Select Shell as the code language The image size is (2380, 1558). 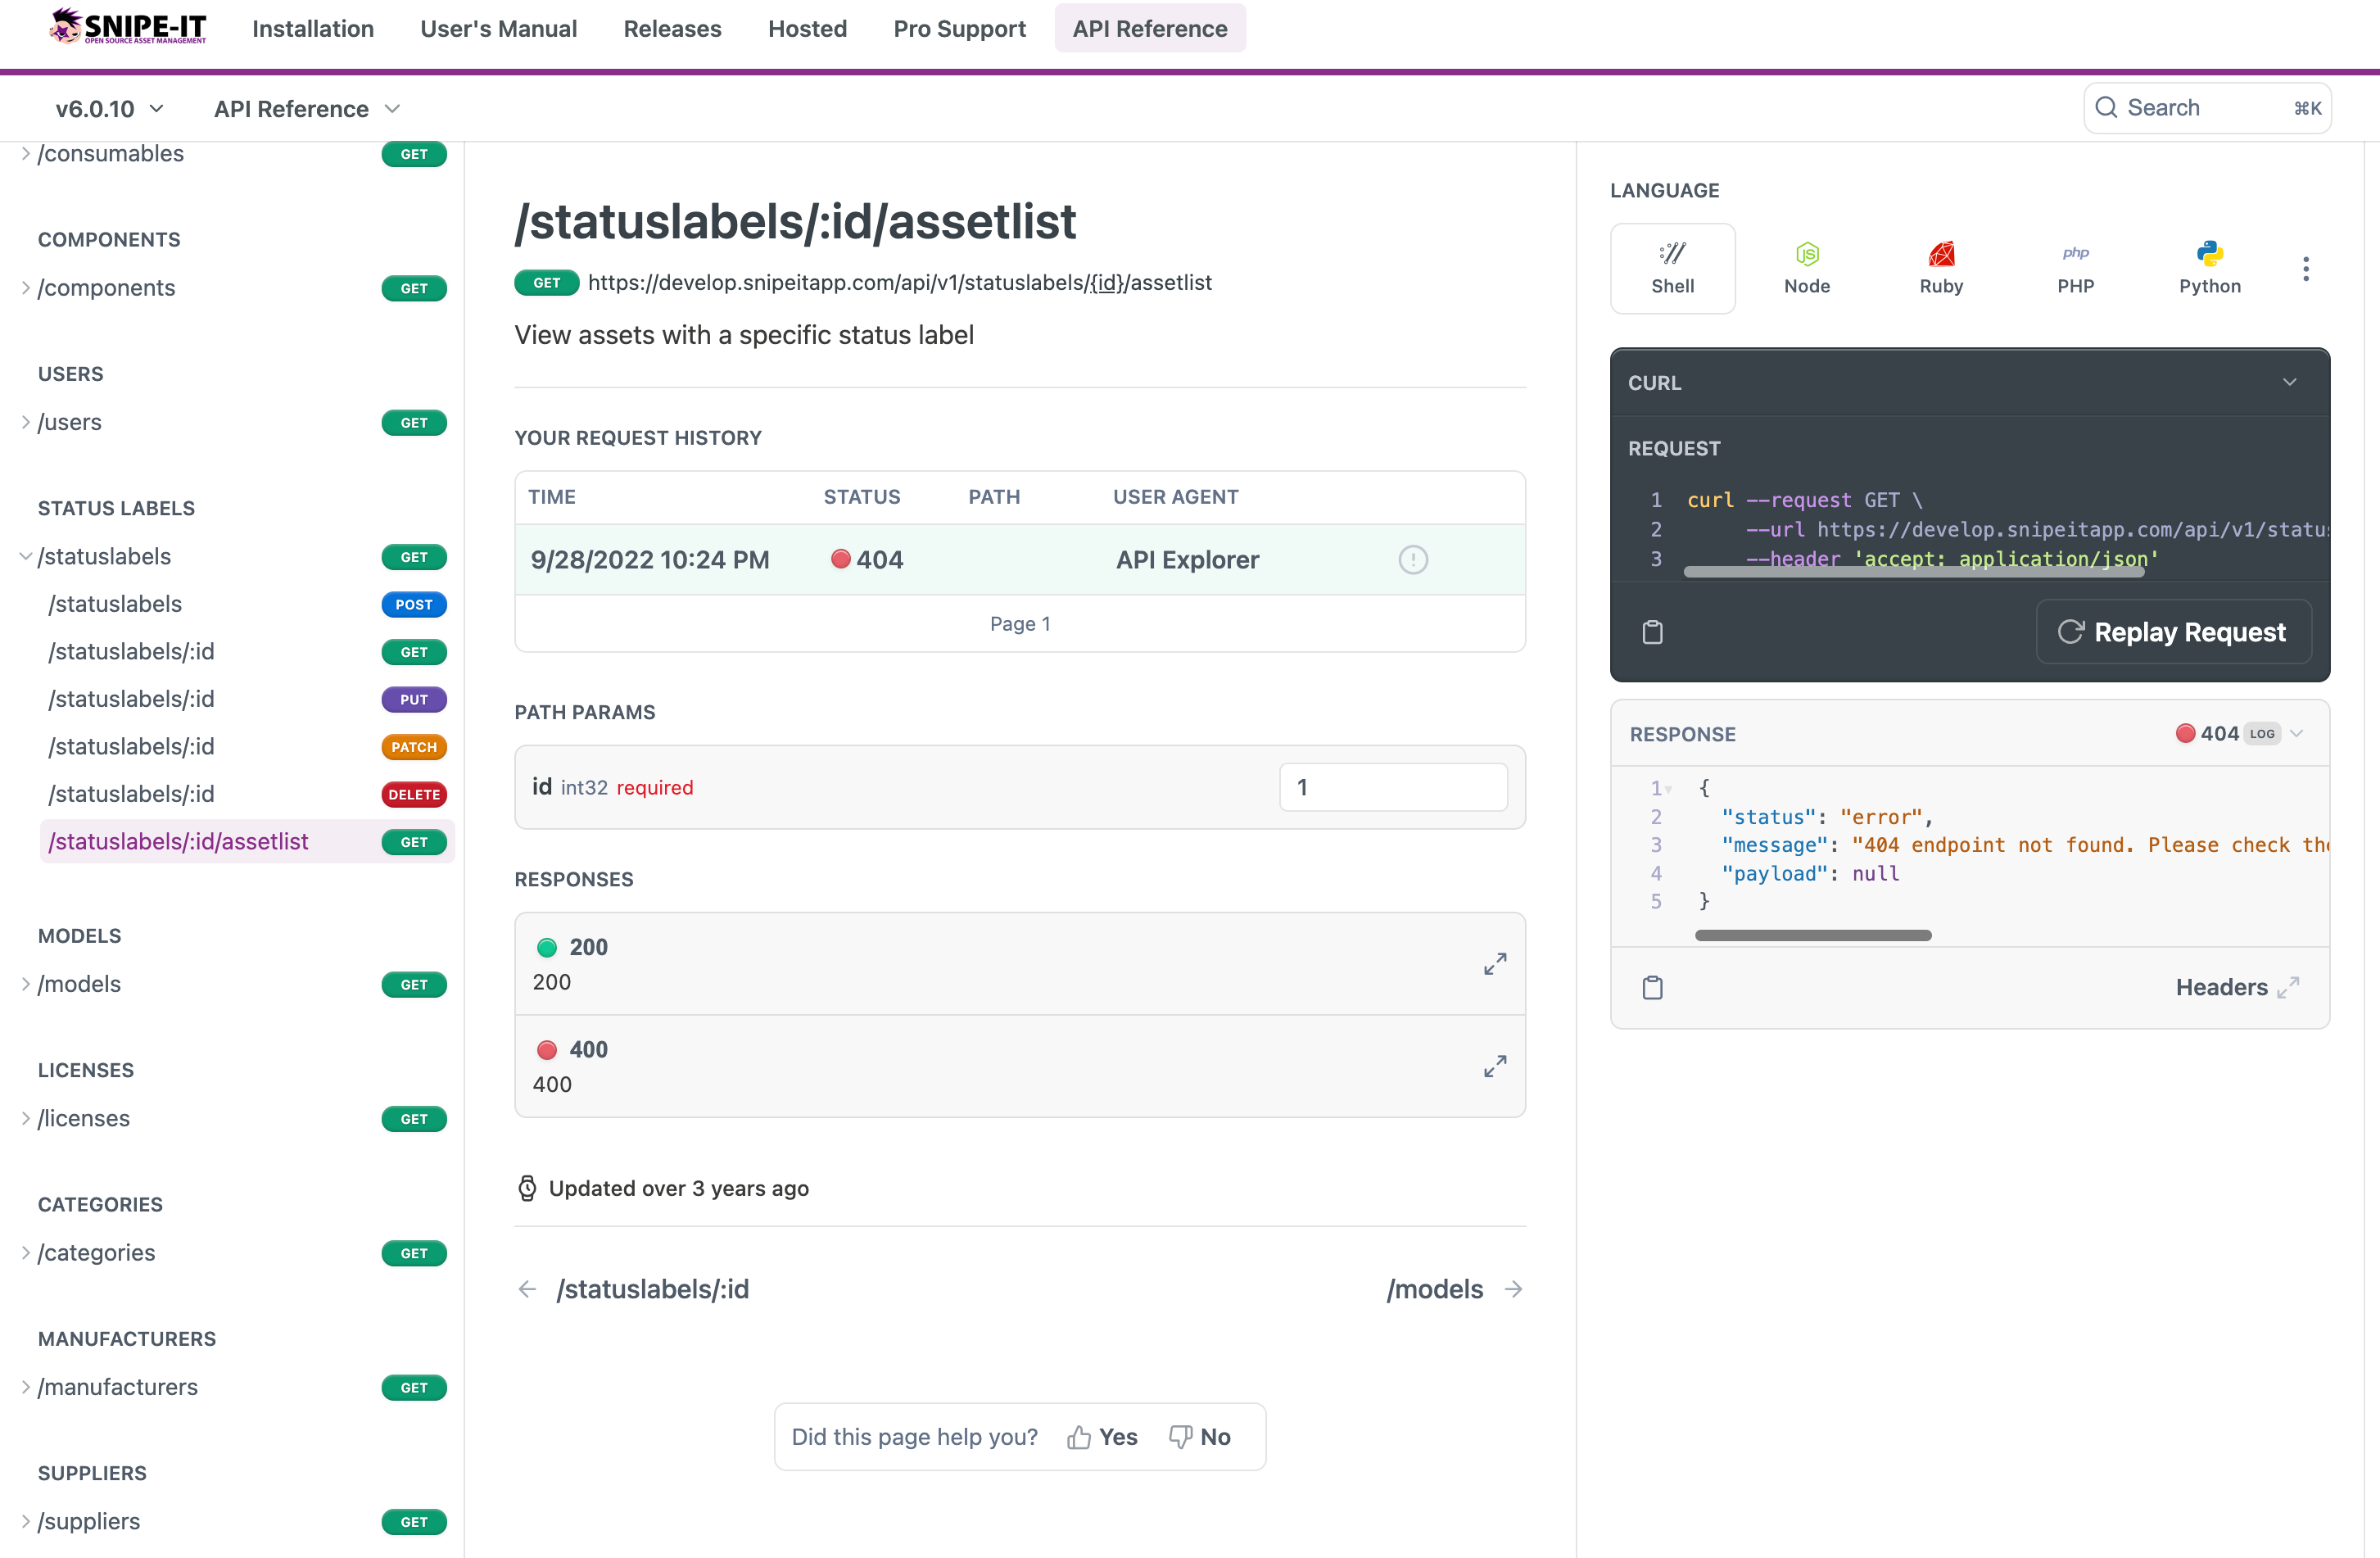click(x=1673, y=267)
